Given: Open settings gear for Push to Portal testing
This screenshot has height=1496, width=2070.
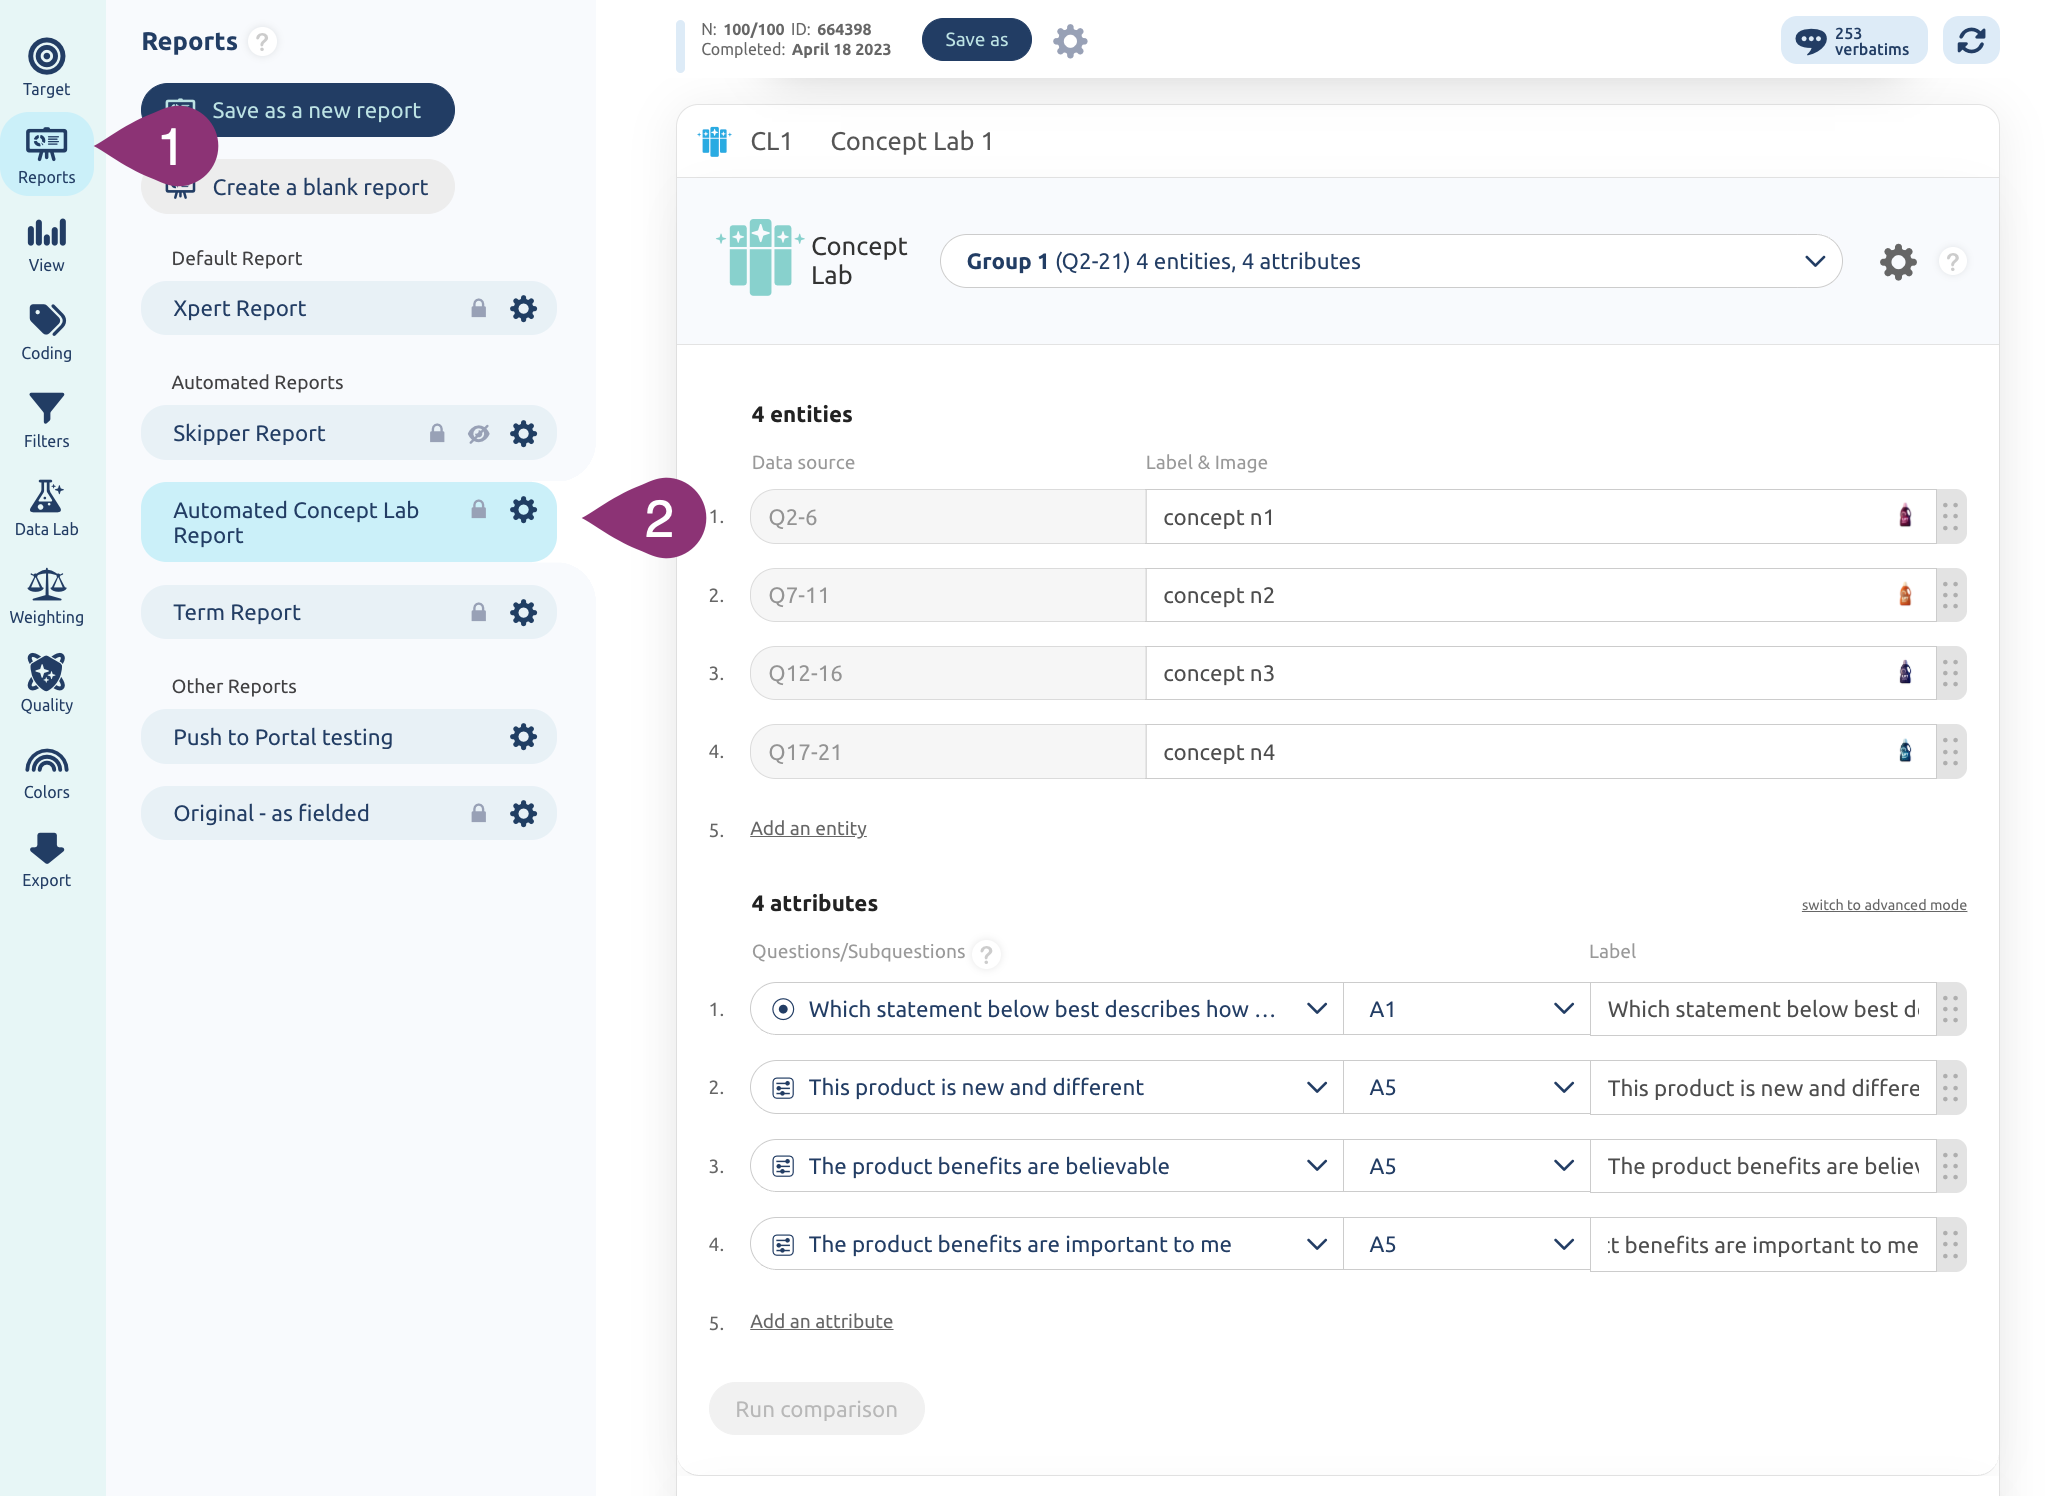Looking at the screenshot, I should (x=523, y=737).
